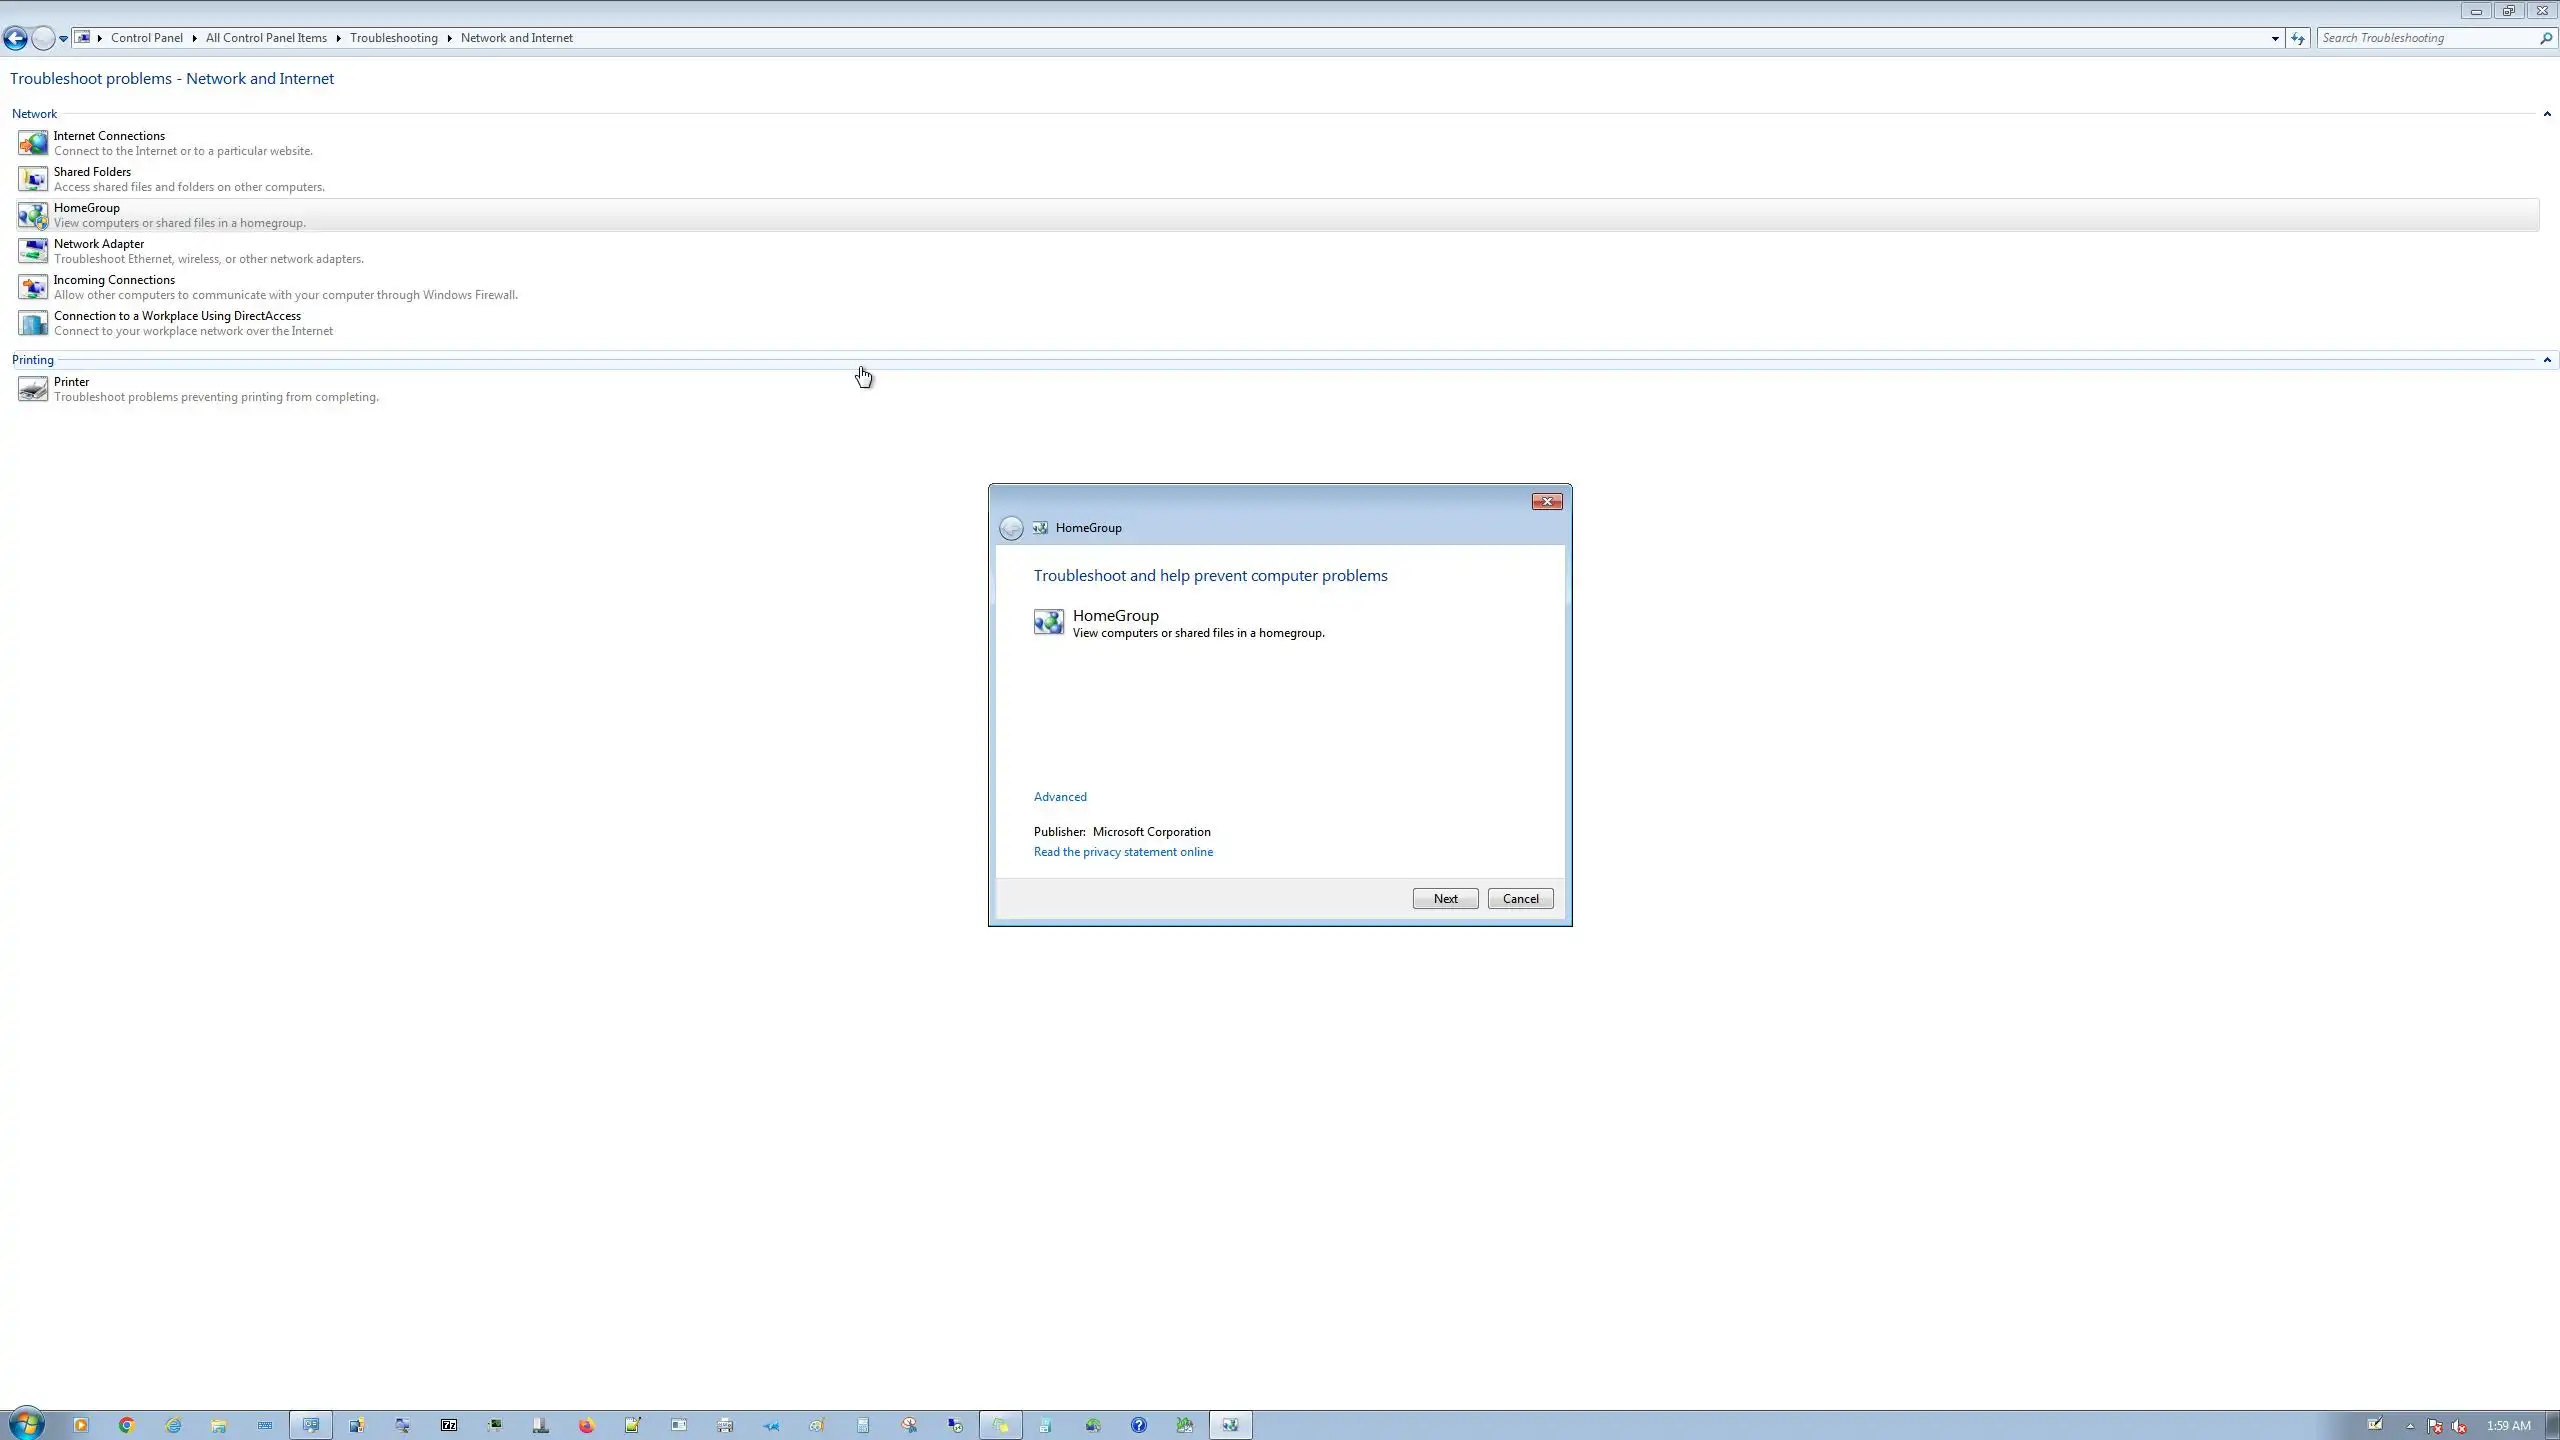Click the DirectAccess workplace connection icon
Screen dimensions: 2560x1440
[x=32, y=323]
